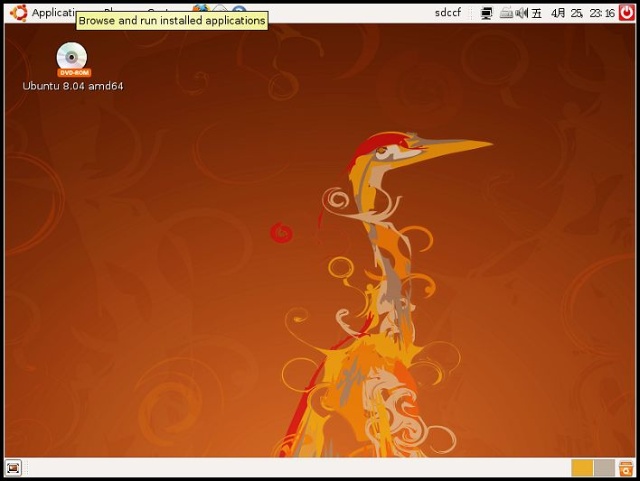Image resolution: width=640 pixels, height=481 pixels.
Task: Select the Ubuntu 8.04 amd64 DVD-ROM icon
Action: [72, 66]
